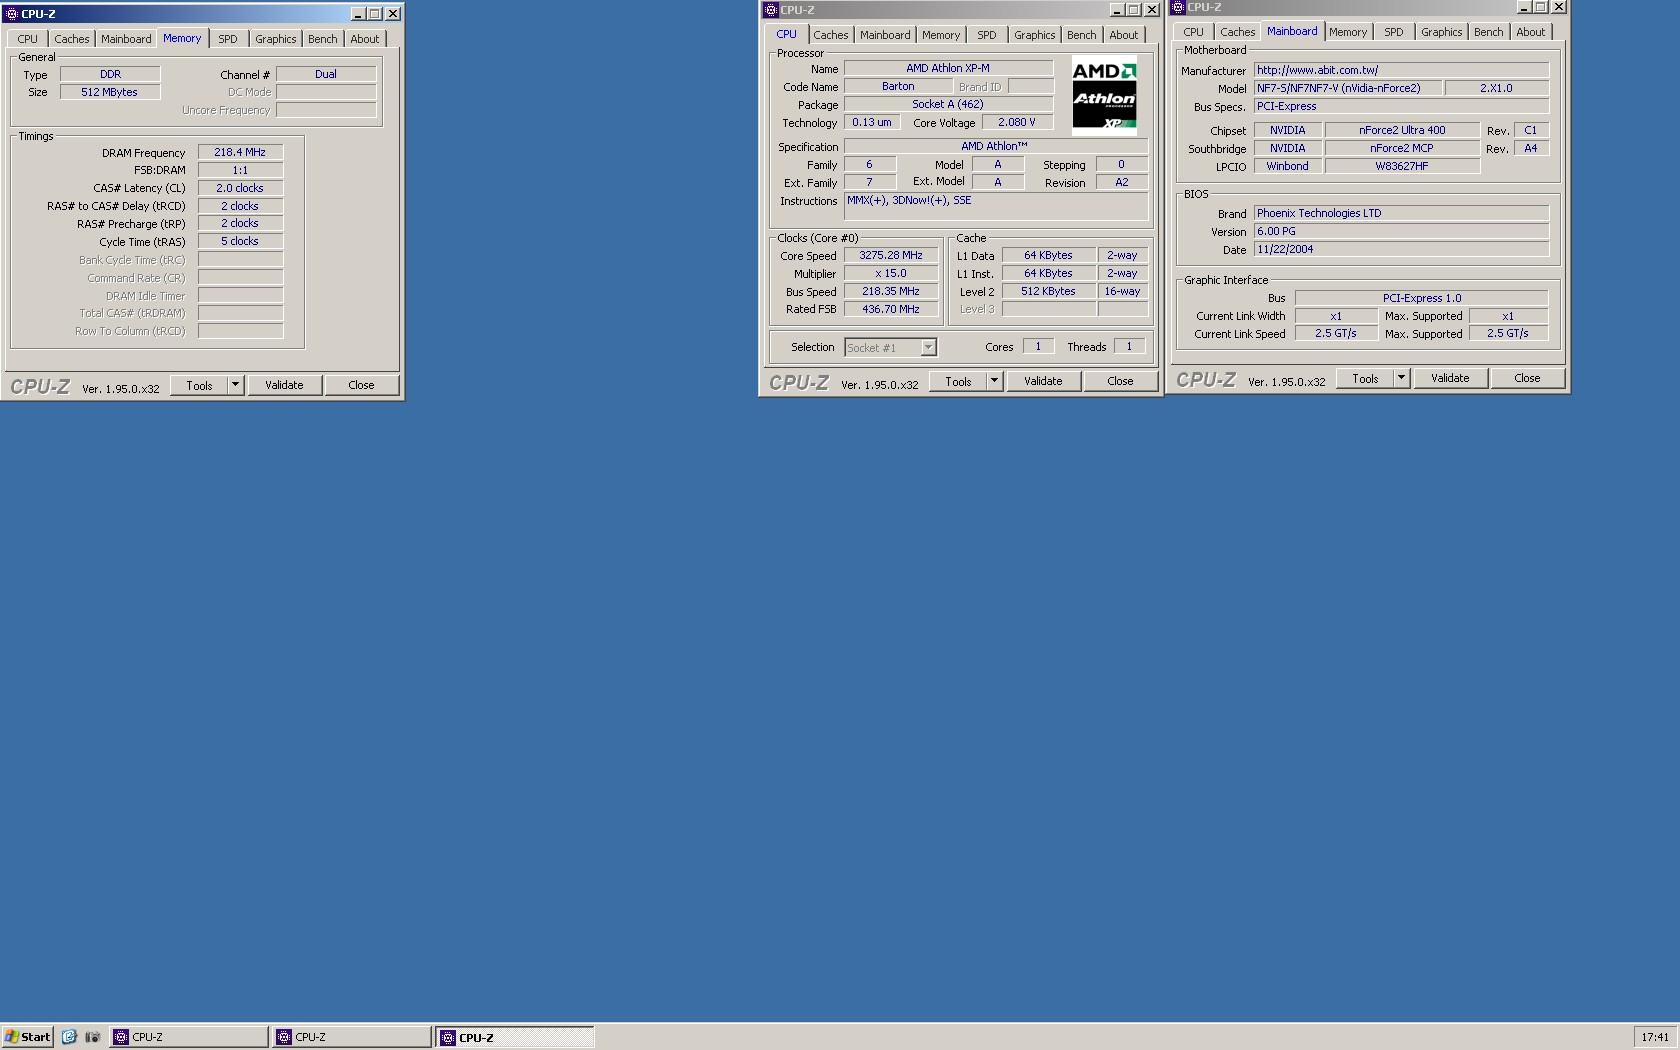Open the Caches tab in the CPU window
This screenshot has height=1050, width=1680.
click(x=831, y=35)
